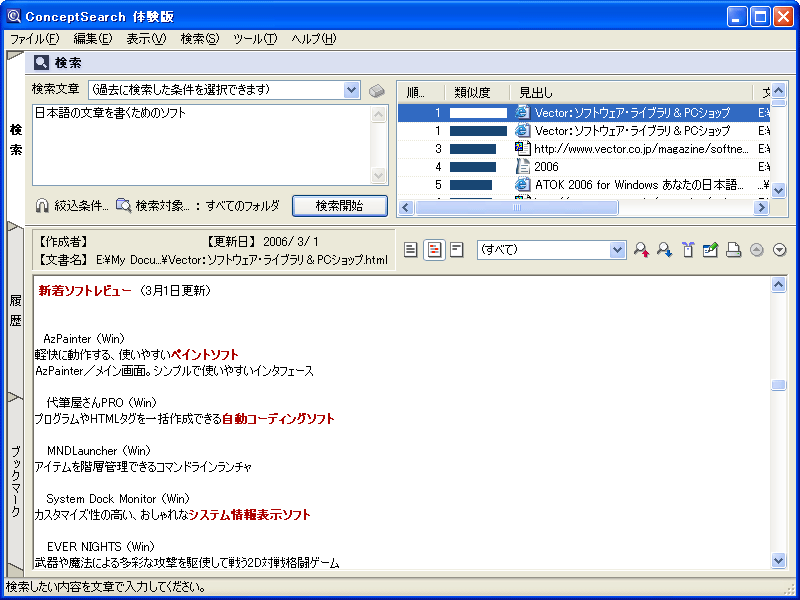Click the document view scroll up arrow
Viewport: 800px width, 600px height.
(779, 284)
